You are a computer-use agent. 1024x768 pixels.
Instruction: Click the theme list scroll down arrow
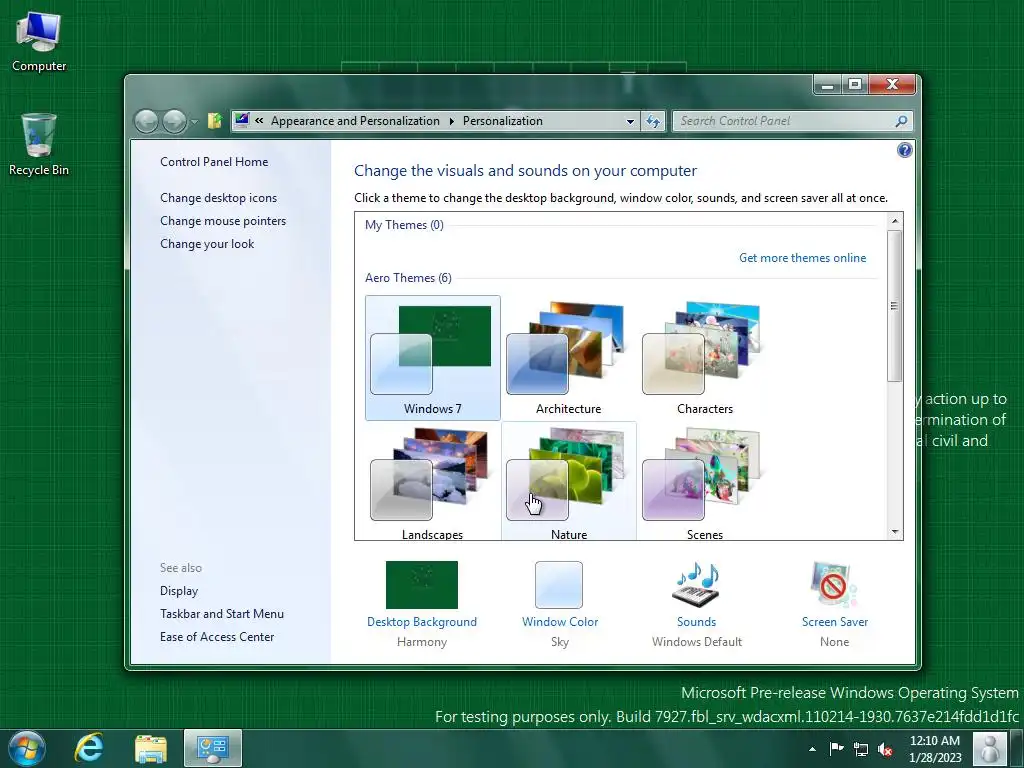895,532
